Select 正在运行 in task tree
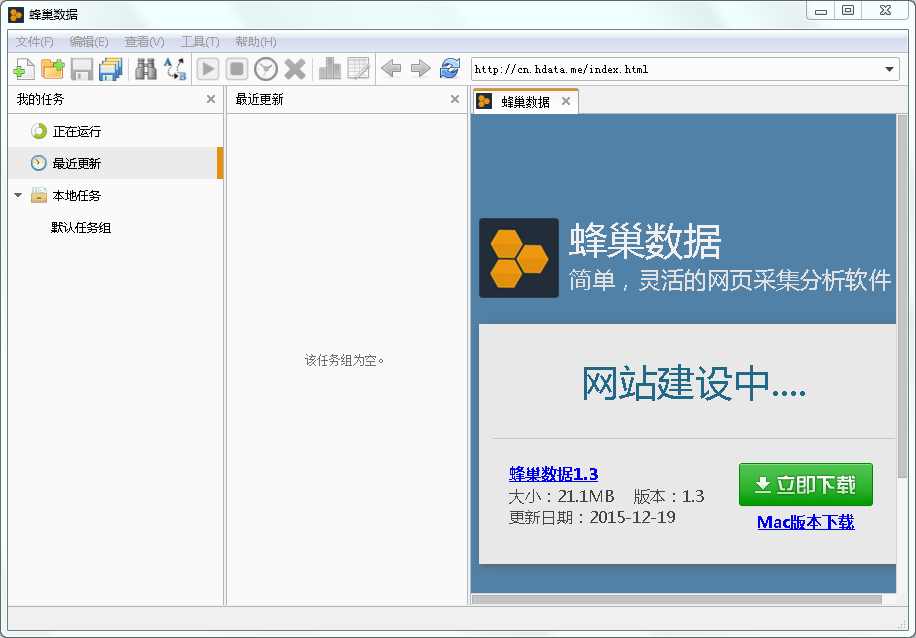 click(x=116, y=131)
